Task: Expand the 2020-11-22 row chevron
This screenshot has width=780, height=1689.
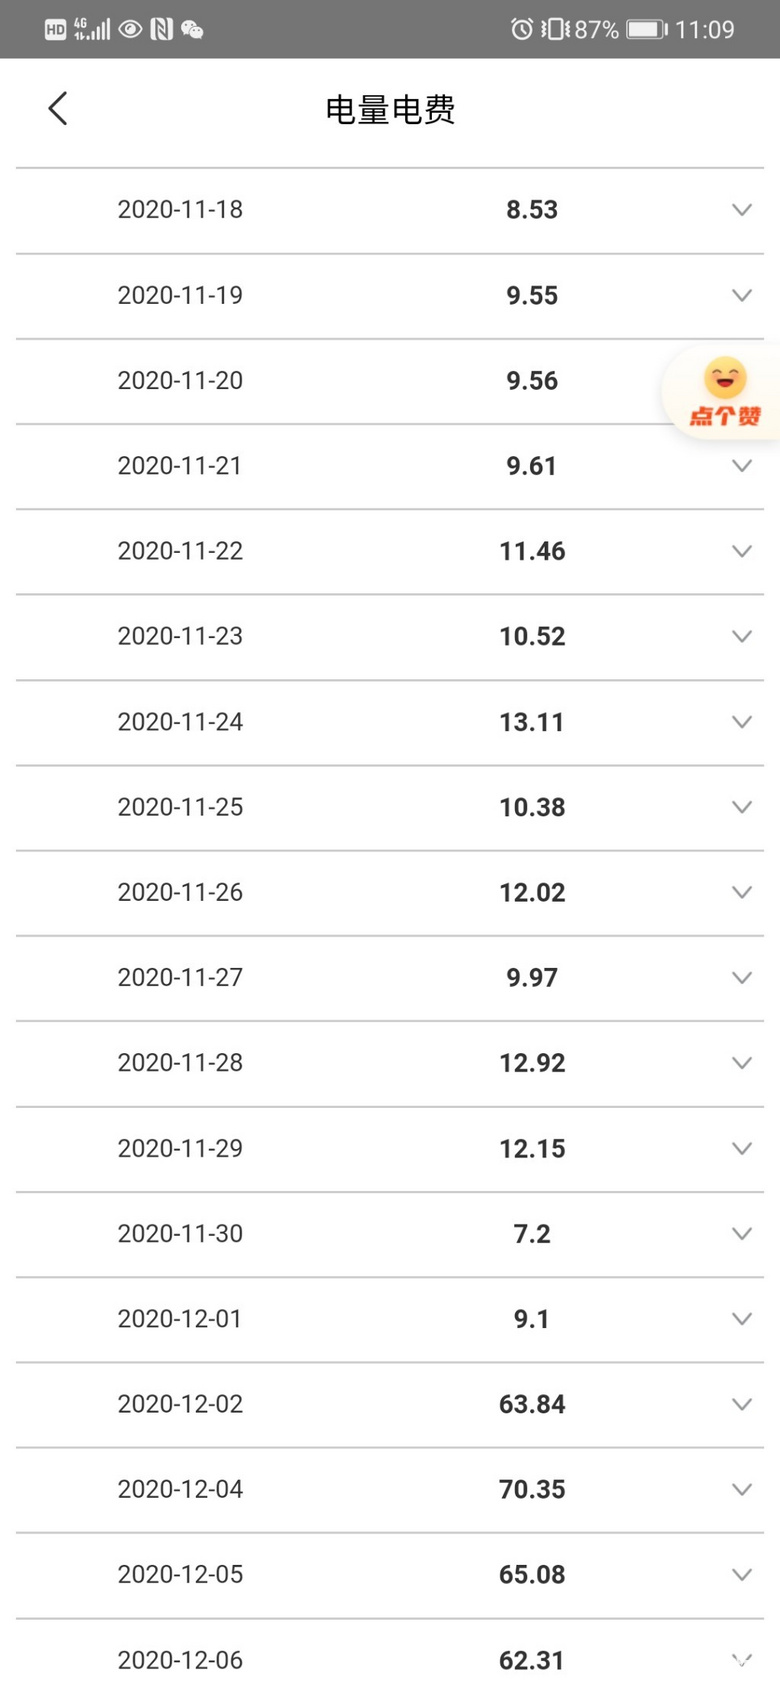Action: (x=741, y=551)
